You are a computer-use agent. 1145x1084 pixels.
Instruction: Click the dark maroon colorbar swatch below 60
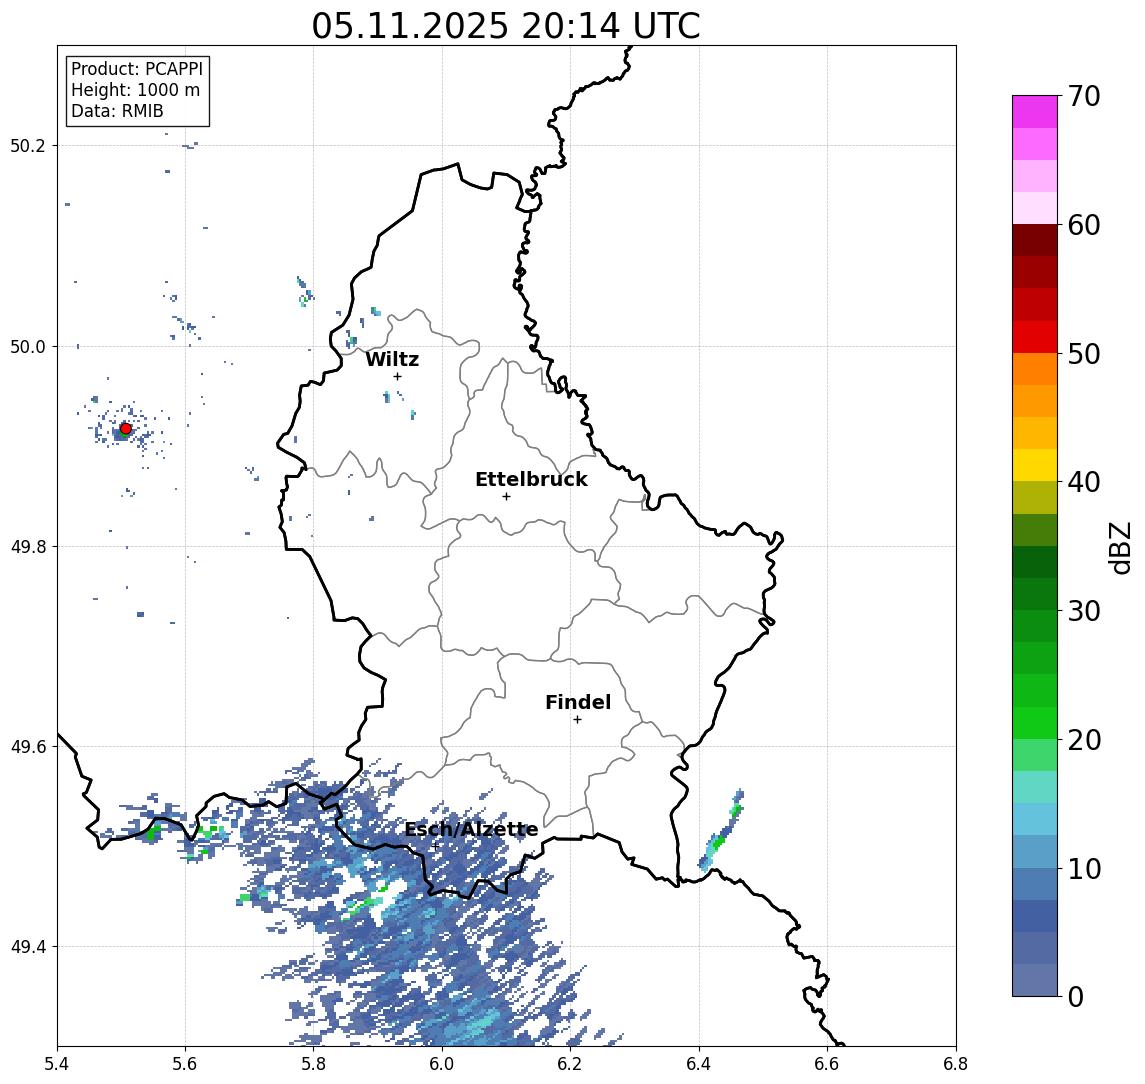click(x=1035, y=240)
